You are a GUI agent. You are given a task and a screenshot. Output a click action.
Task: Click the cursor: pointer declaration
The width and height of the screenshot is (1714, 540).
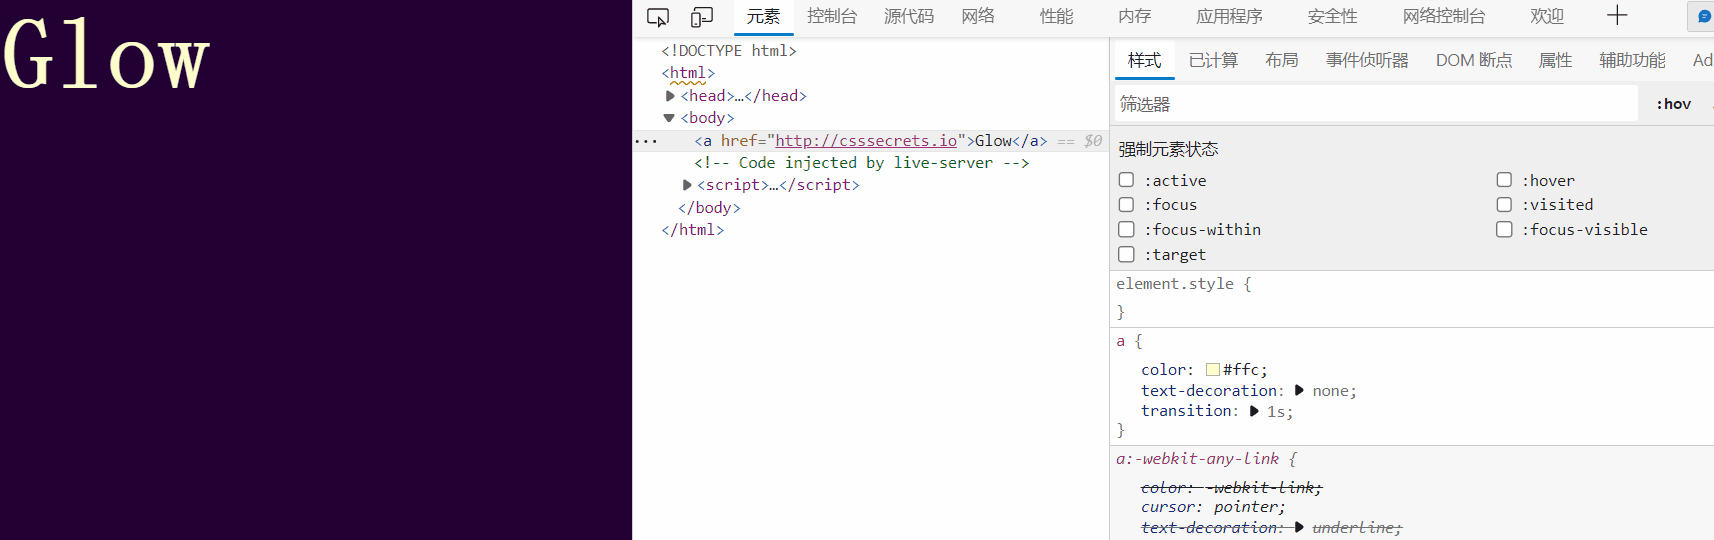1213,507
